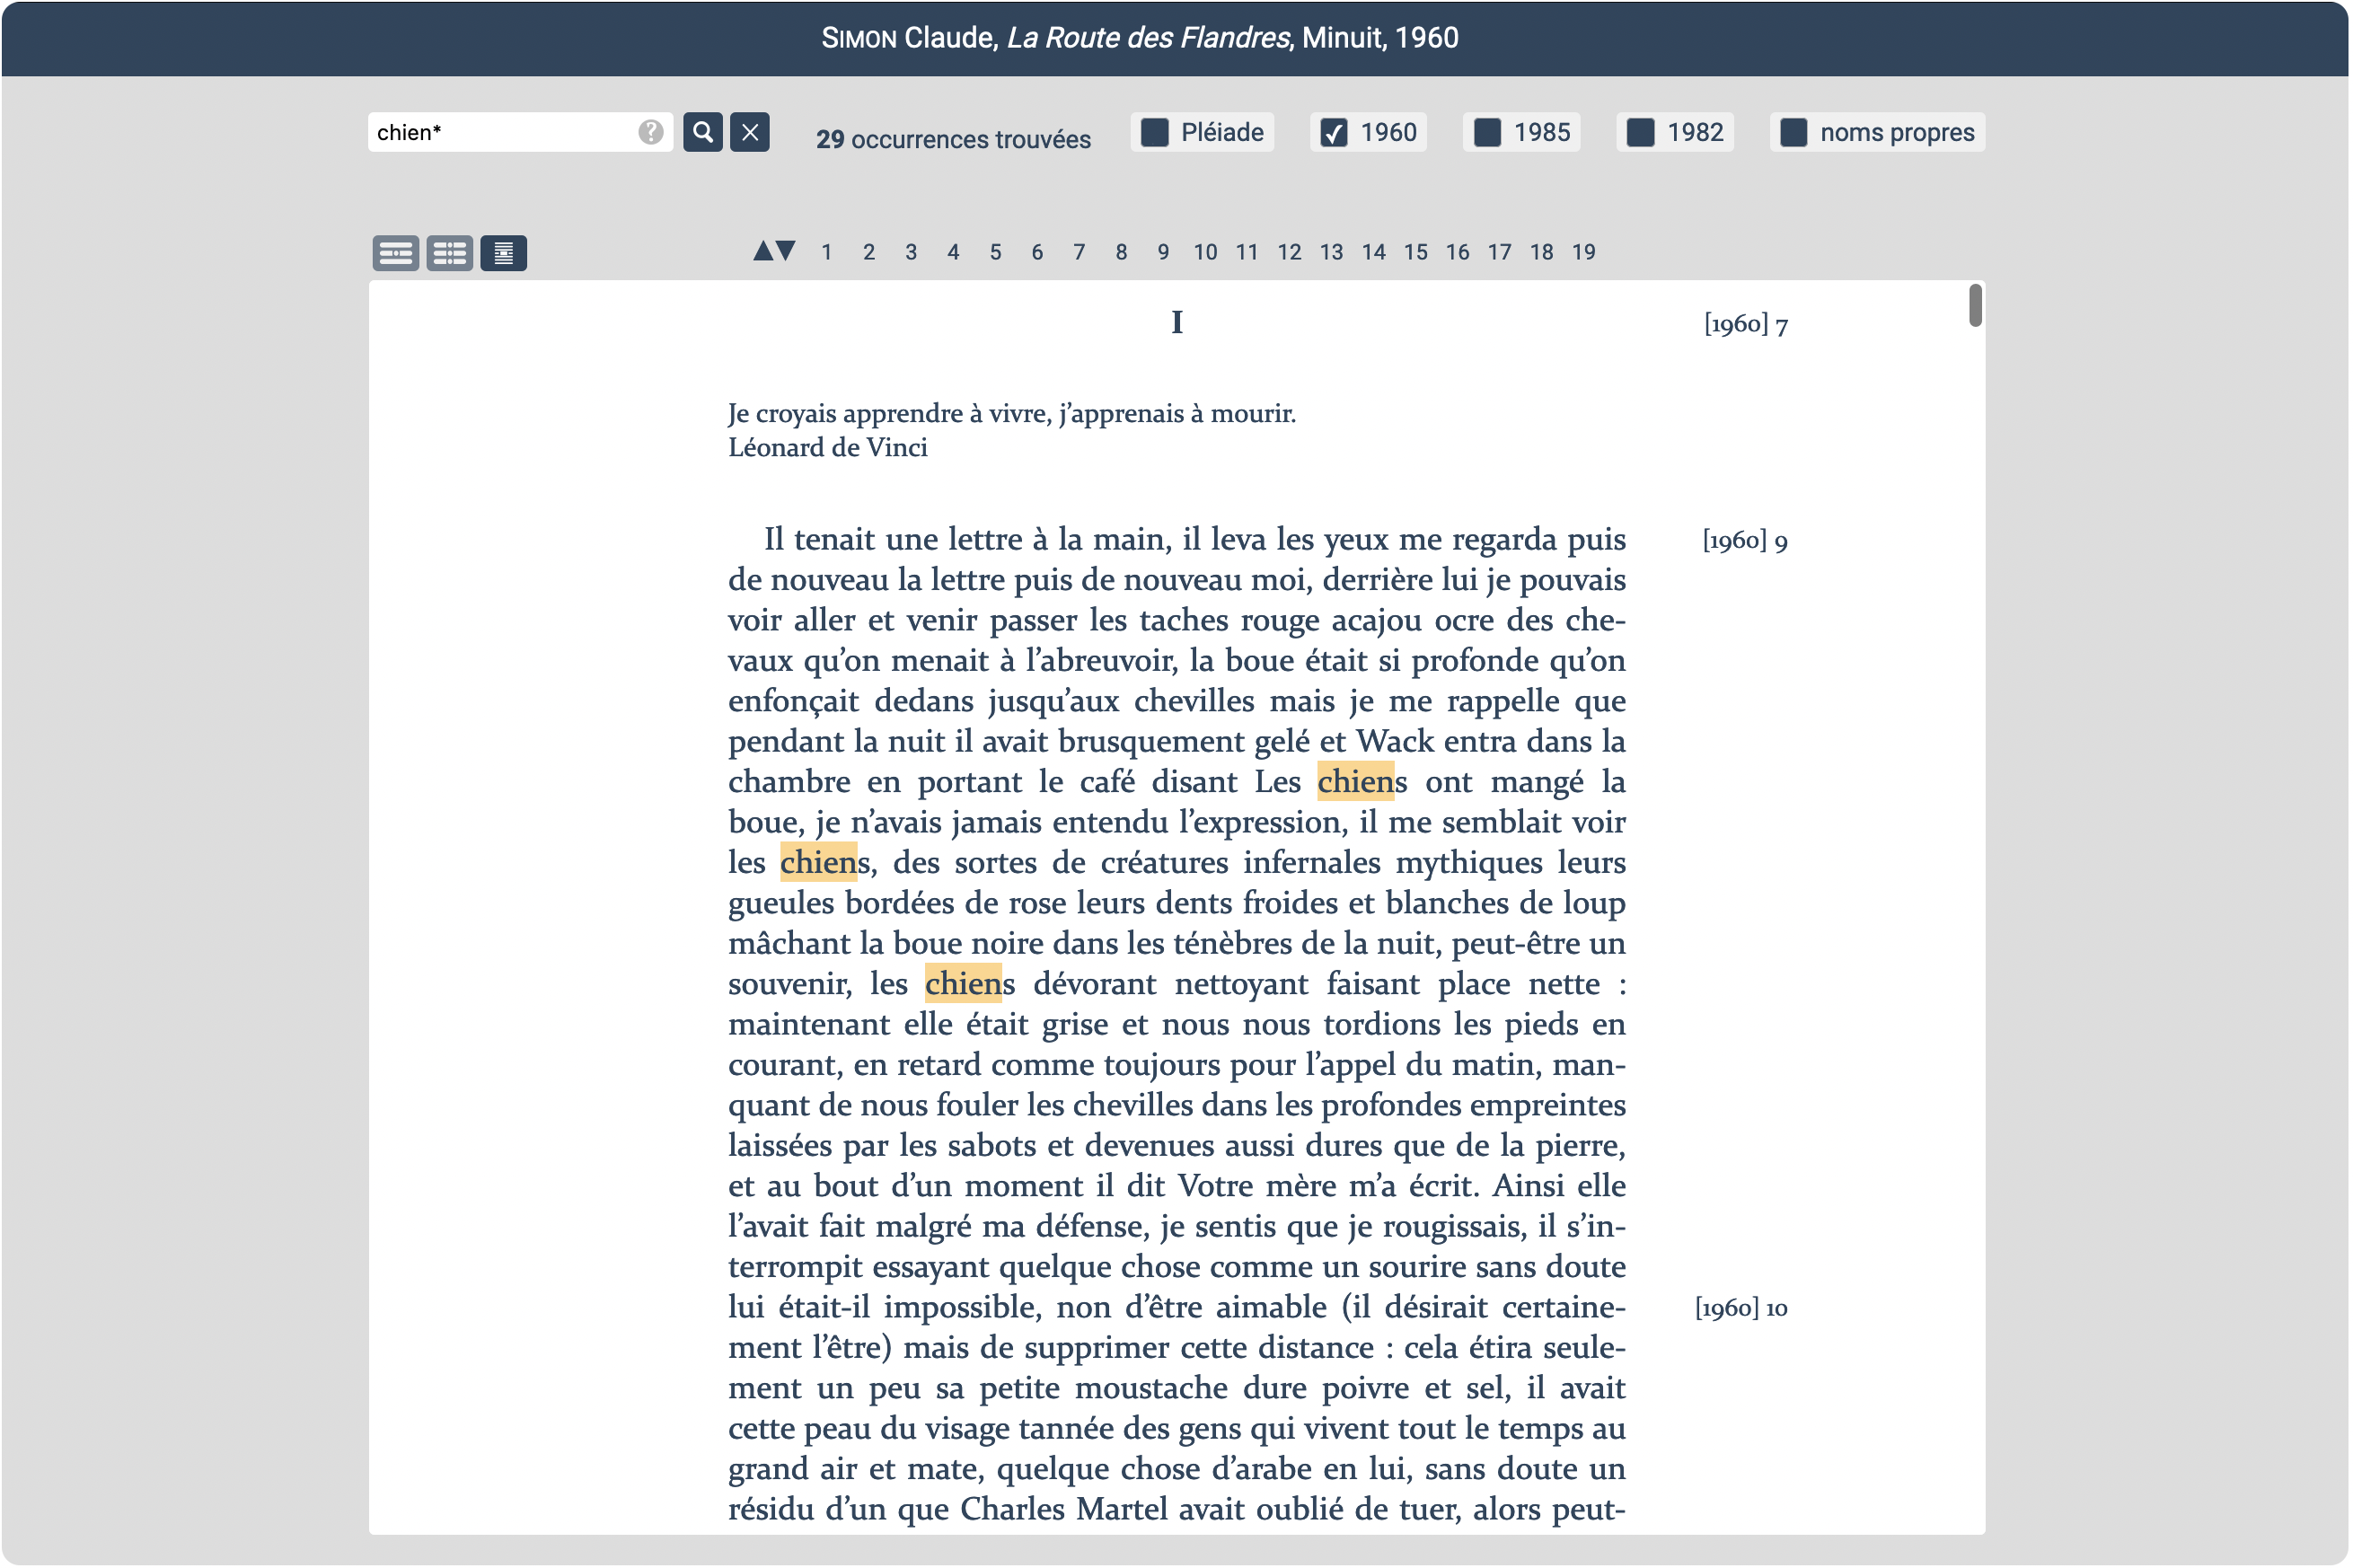2353x1568 pixels.
Task: Focus the search field containing chien*
Action: tap(500, 132)
